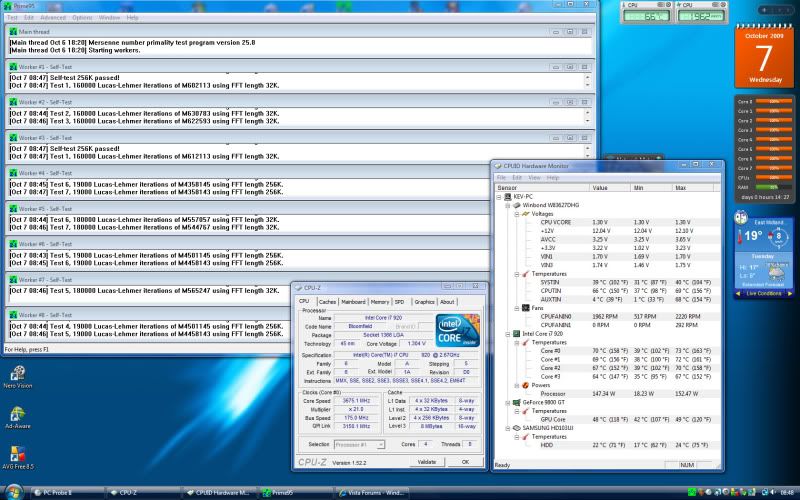Collapse the Powers tree node

(516, 385)
